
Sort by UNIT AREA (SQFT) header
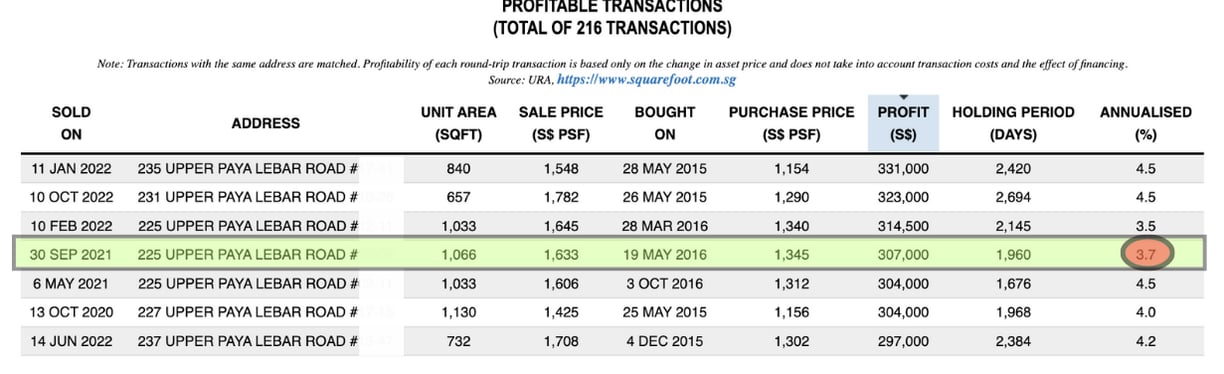coord(459,123)
